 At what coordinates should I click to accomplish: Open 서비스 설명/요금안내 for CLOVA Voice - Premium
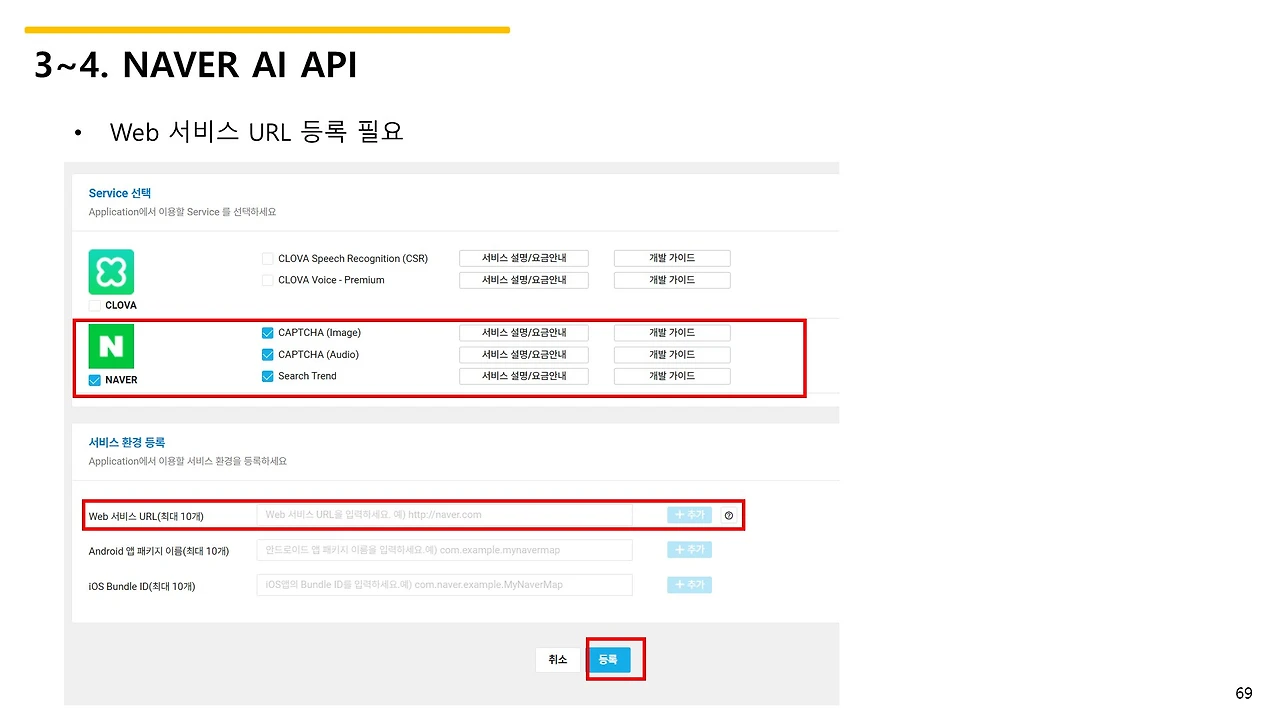(524, 280)
